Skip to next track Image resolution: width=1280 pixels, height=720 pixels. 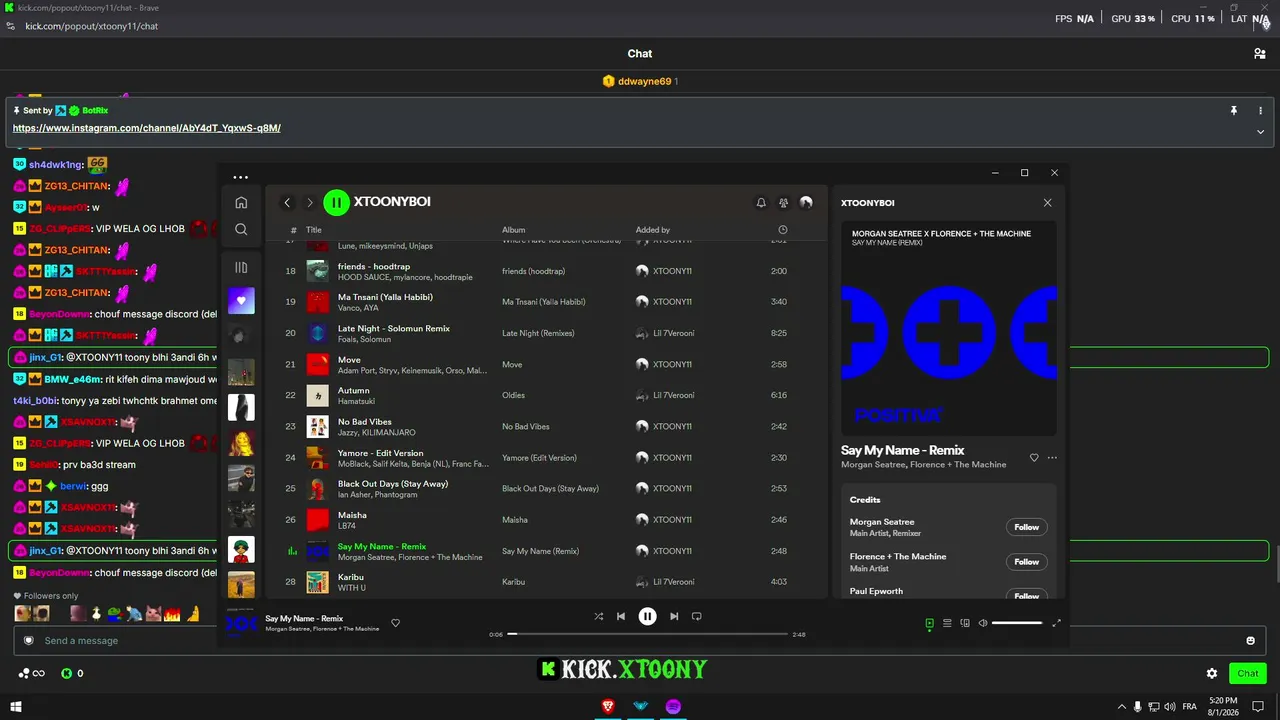(674, 616)
